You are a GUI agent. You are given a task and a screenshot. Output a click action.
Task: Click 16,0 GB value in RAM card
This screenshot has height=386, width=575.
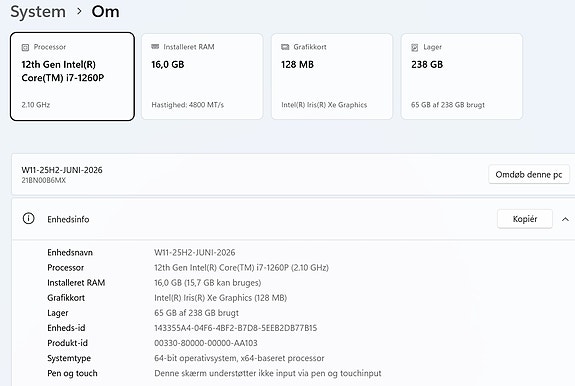click(168, 65)
